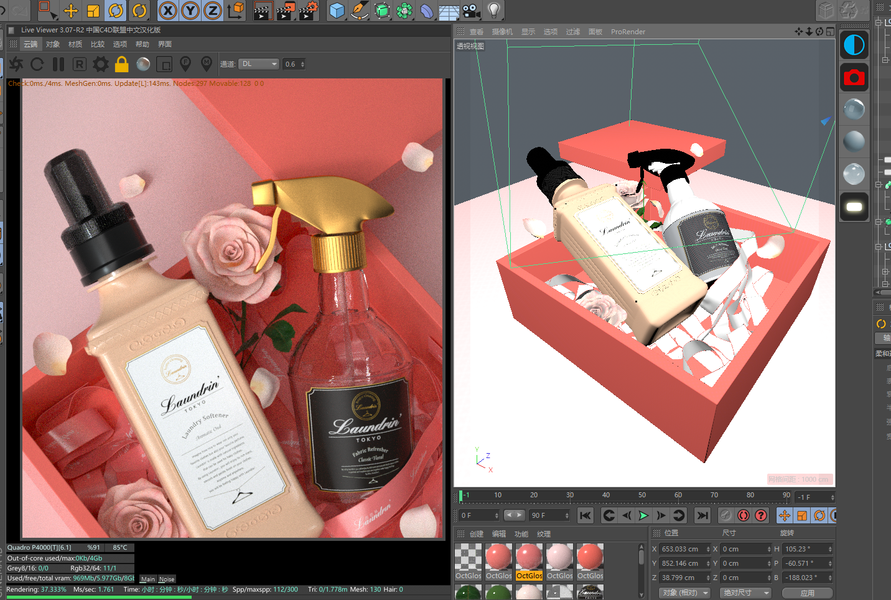This screenshot has width=891, height=600.
Task: Toggle render region R button
Action: click(80, 64)
